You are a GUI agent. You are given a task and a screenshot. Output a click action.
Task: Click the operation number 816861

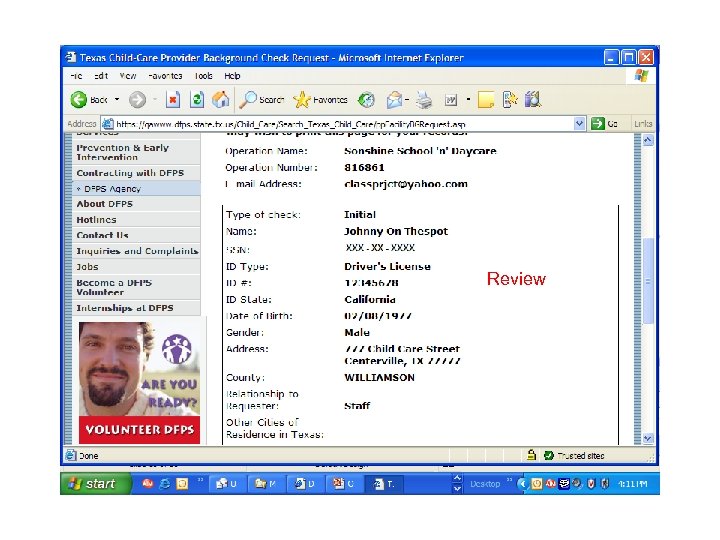point(364,167)
